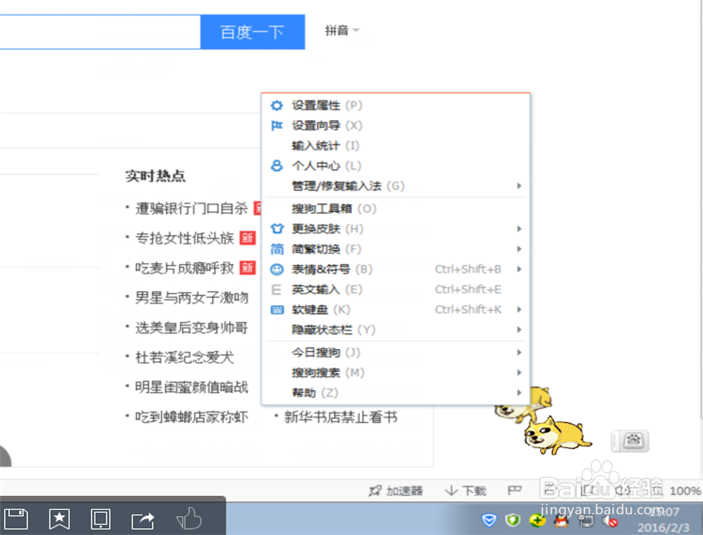Open hot topic 吃到蟑螂店家称虾
The height and width of the screenshot is (535, 703).
click(191, 417)
